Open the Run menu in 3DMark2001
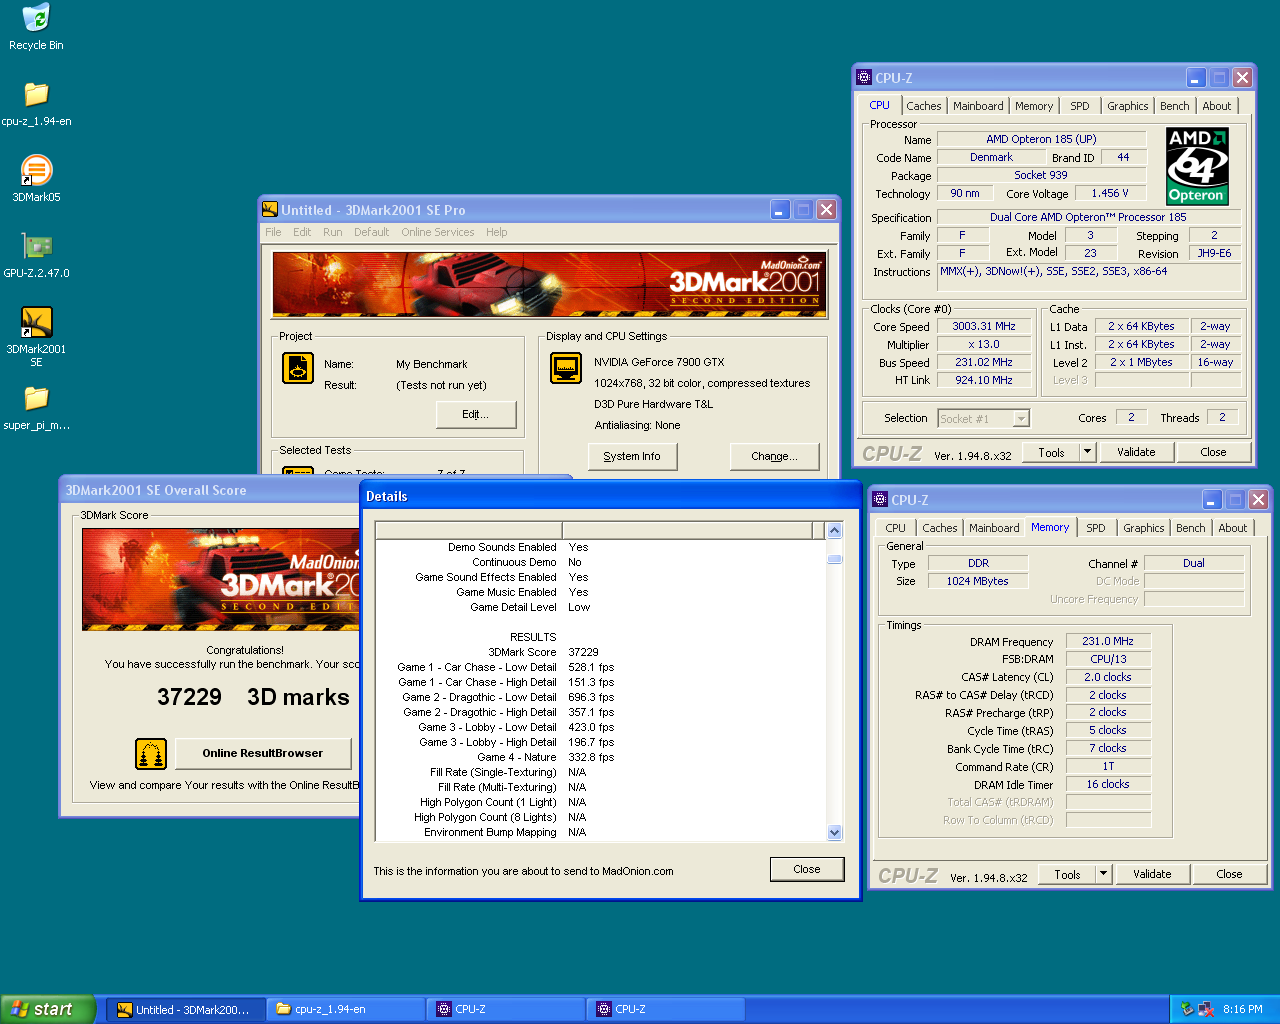This screenshot has height=1024, width=1280. [x=332, y=232]
